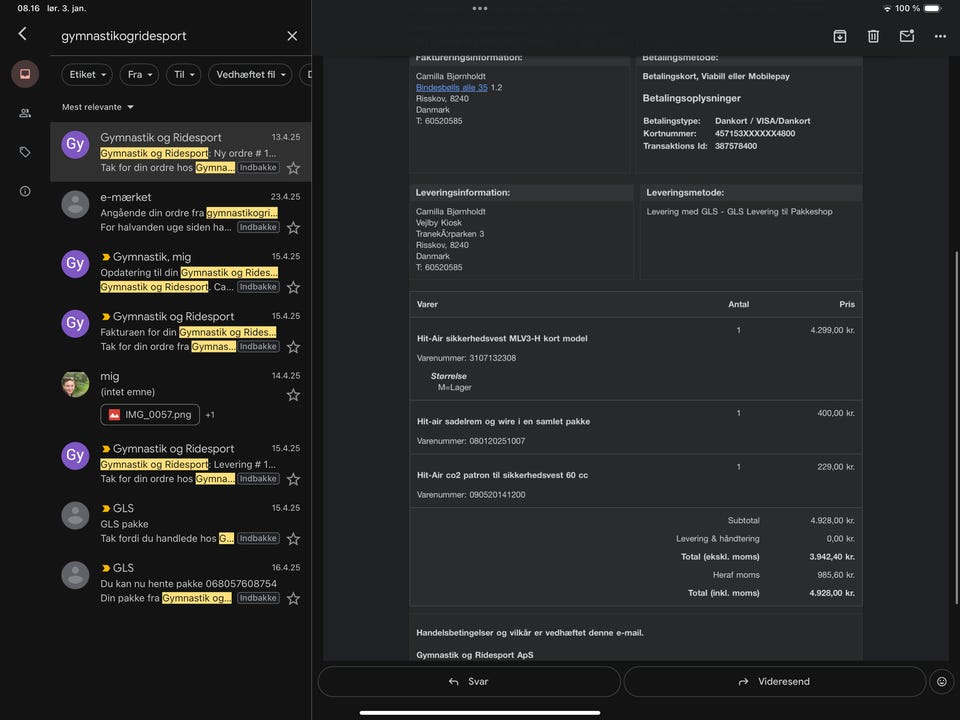The height and width of the screenshot is (720, 960).
Task: Archive the open email
Action: click(840, 36)
